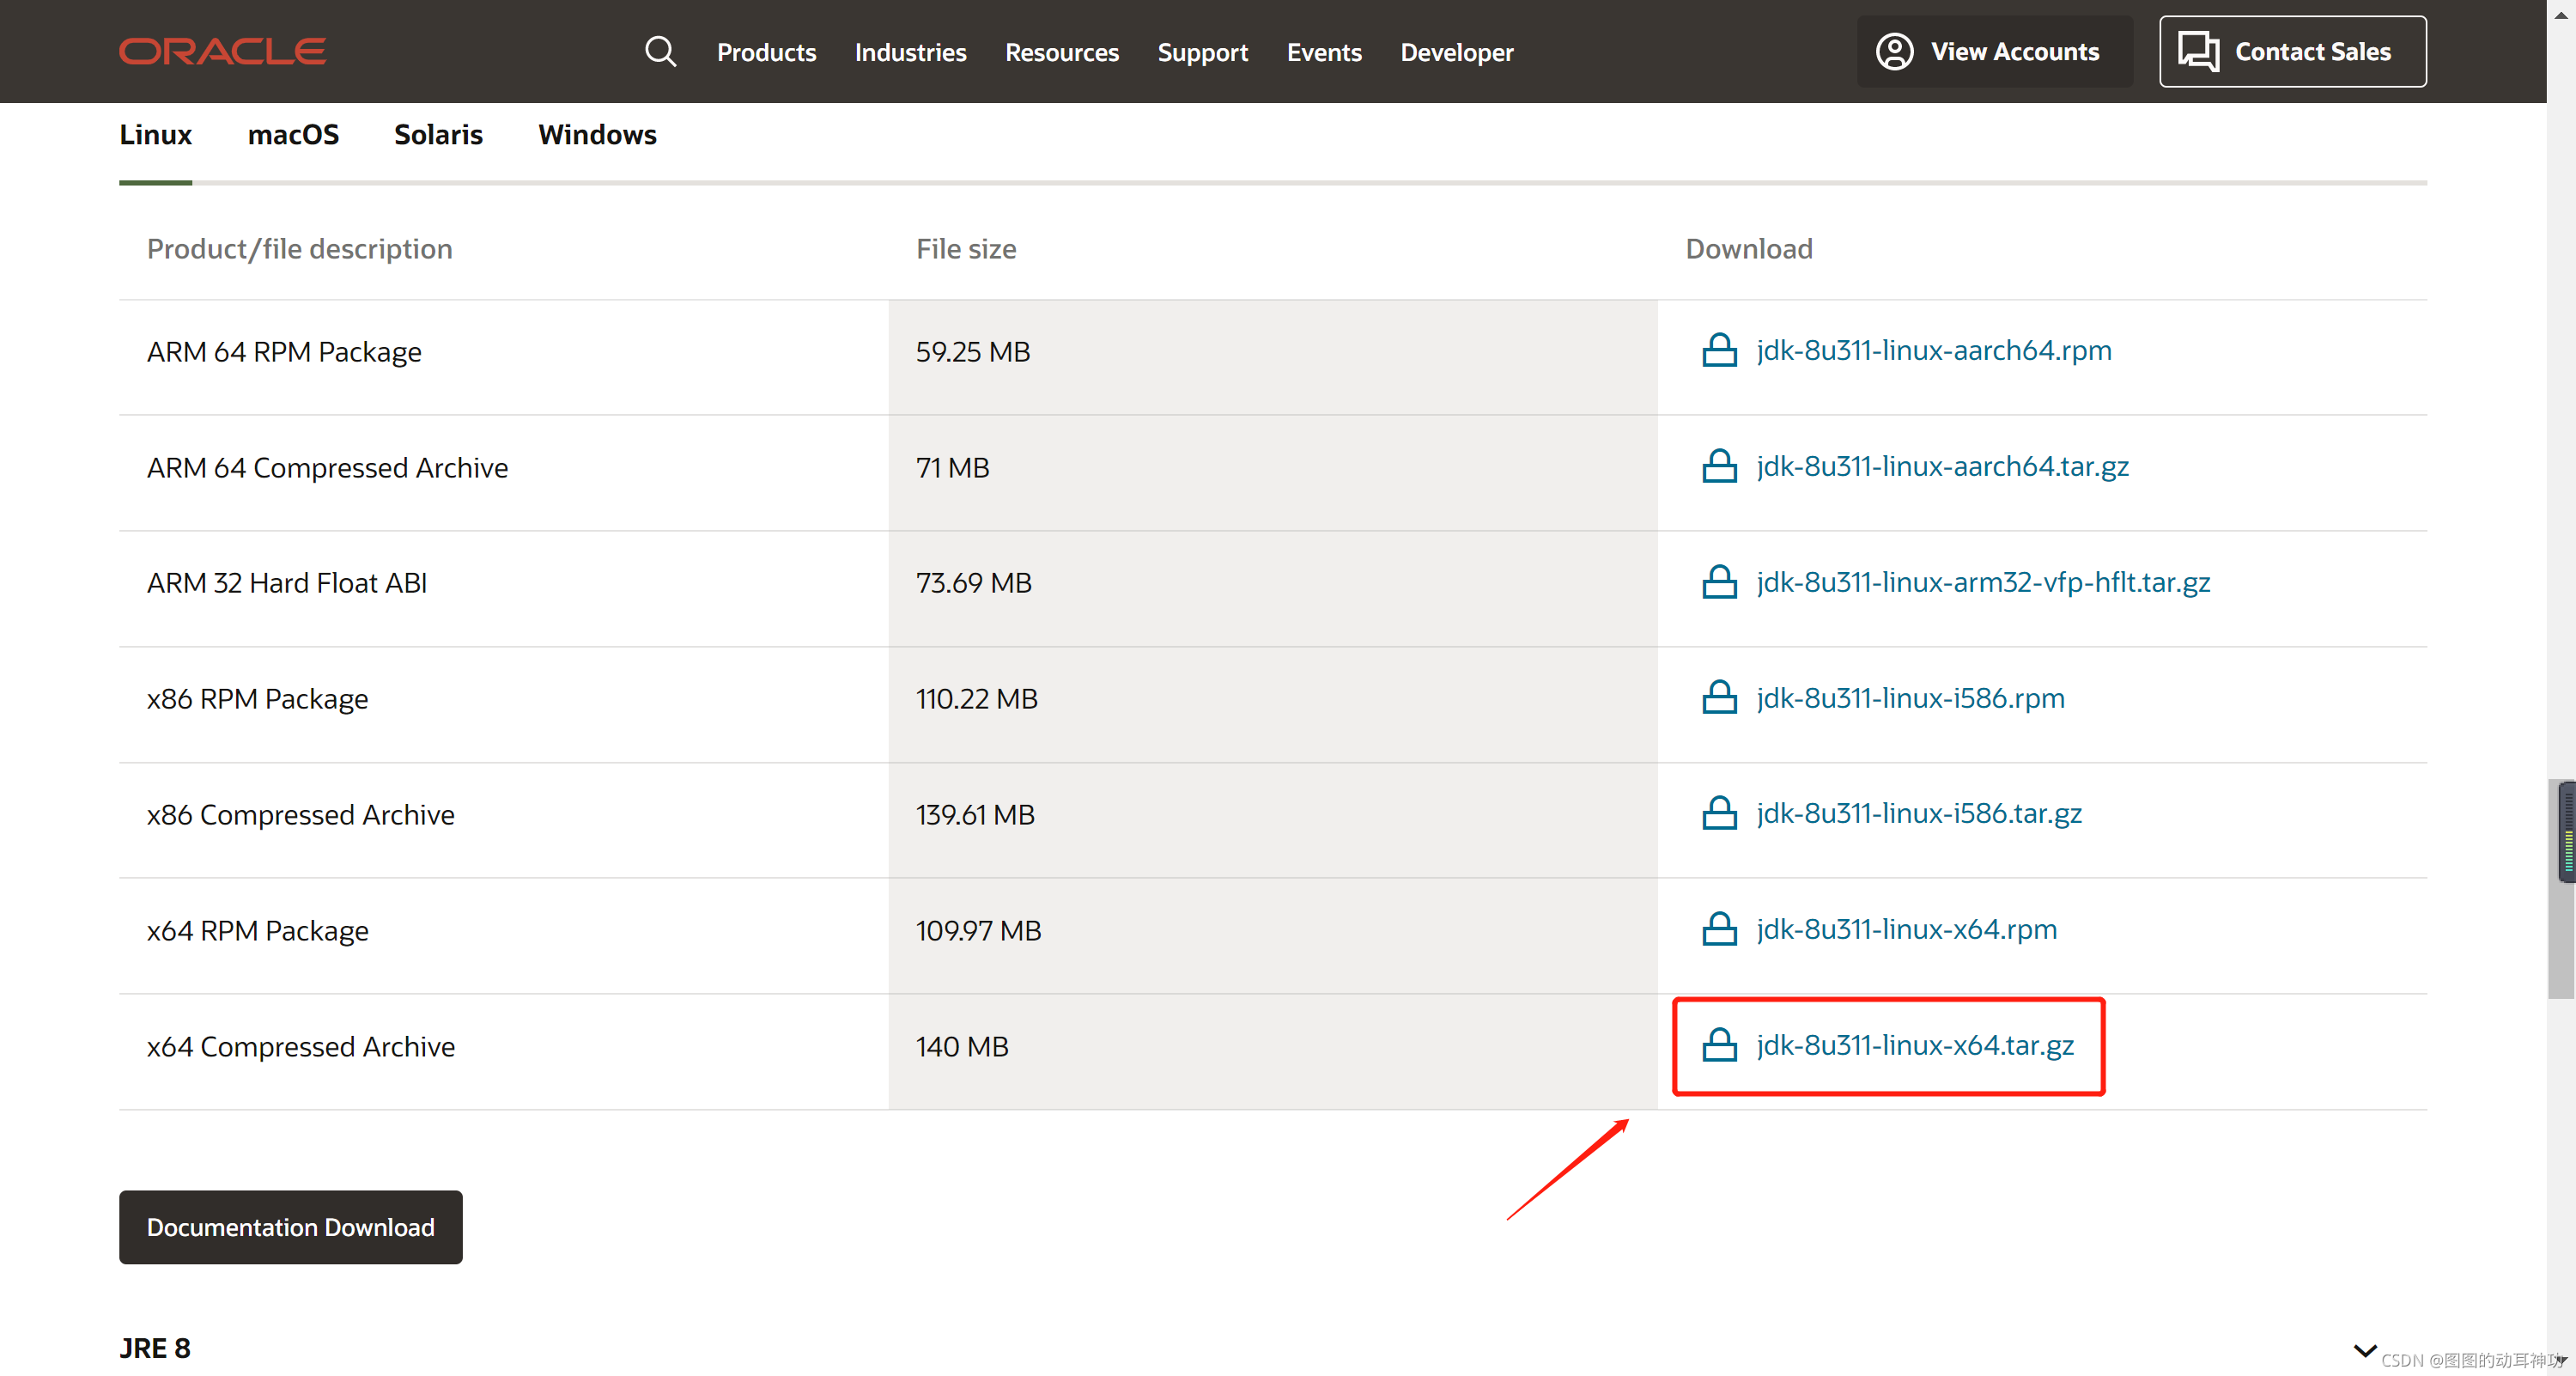The height and width of the screenshot is (1376, 2576).
Task: Click the search magnifier icon
Action: [660, 52]
